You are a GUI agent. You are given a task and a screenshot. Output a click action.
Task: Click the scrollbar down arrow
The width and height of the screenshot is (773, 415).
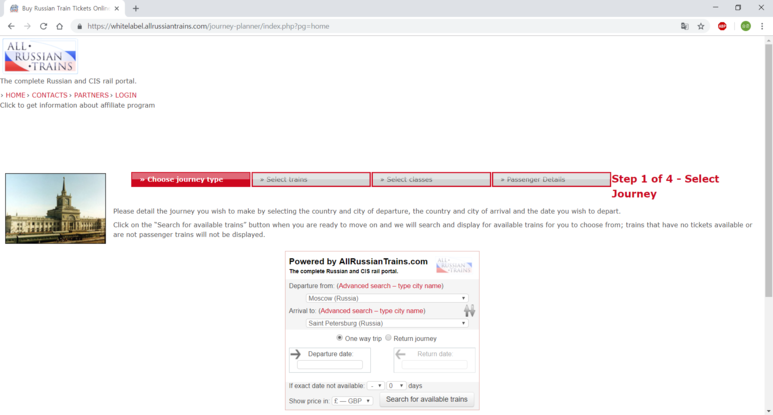click(x=768, y=411)
